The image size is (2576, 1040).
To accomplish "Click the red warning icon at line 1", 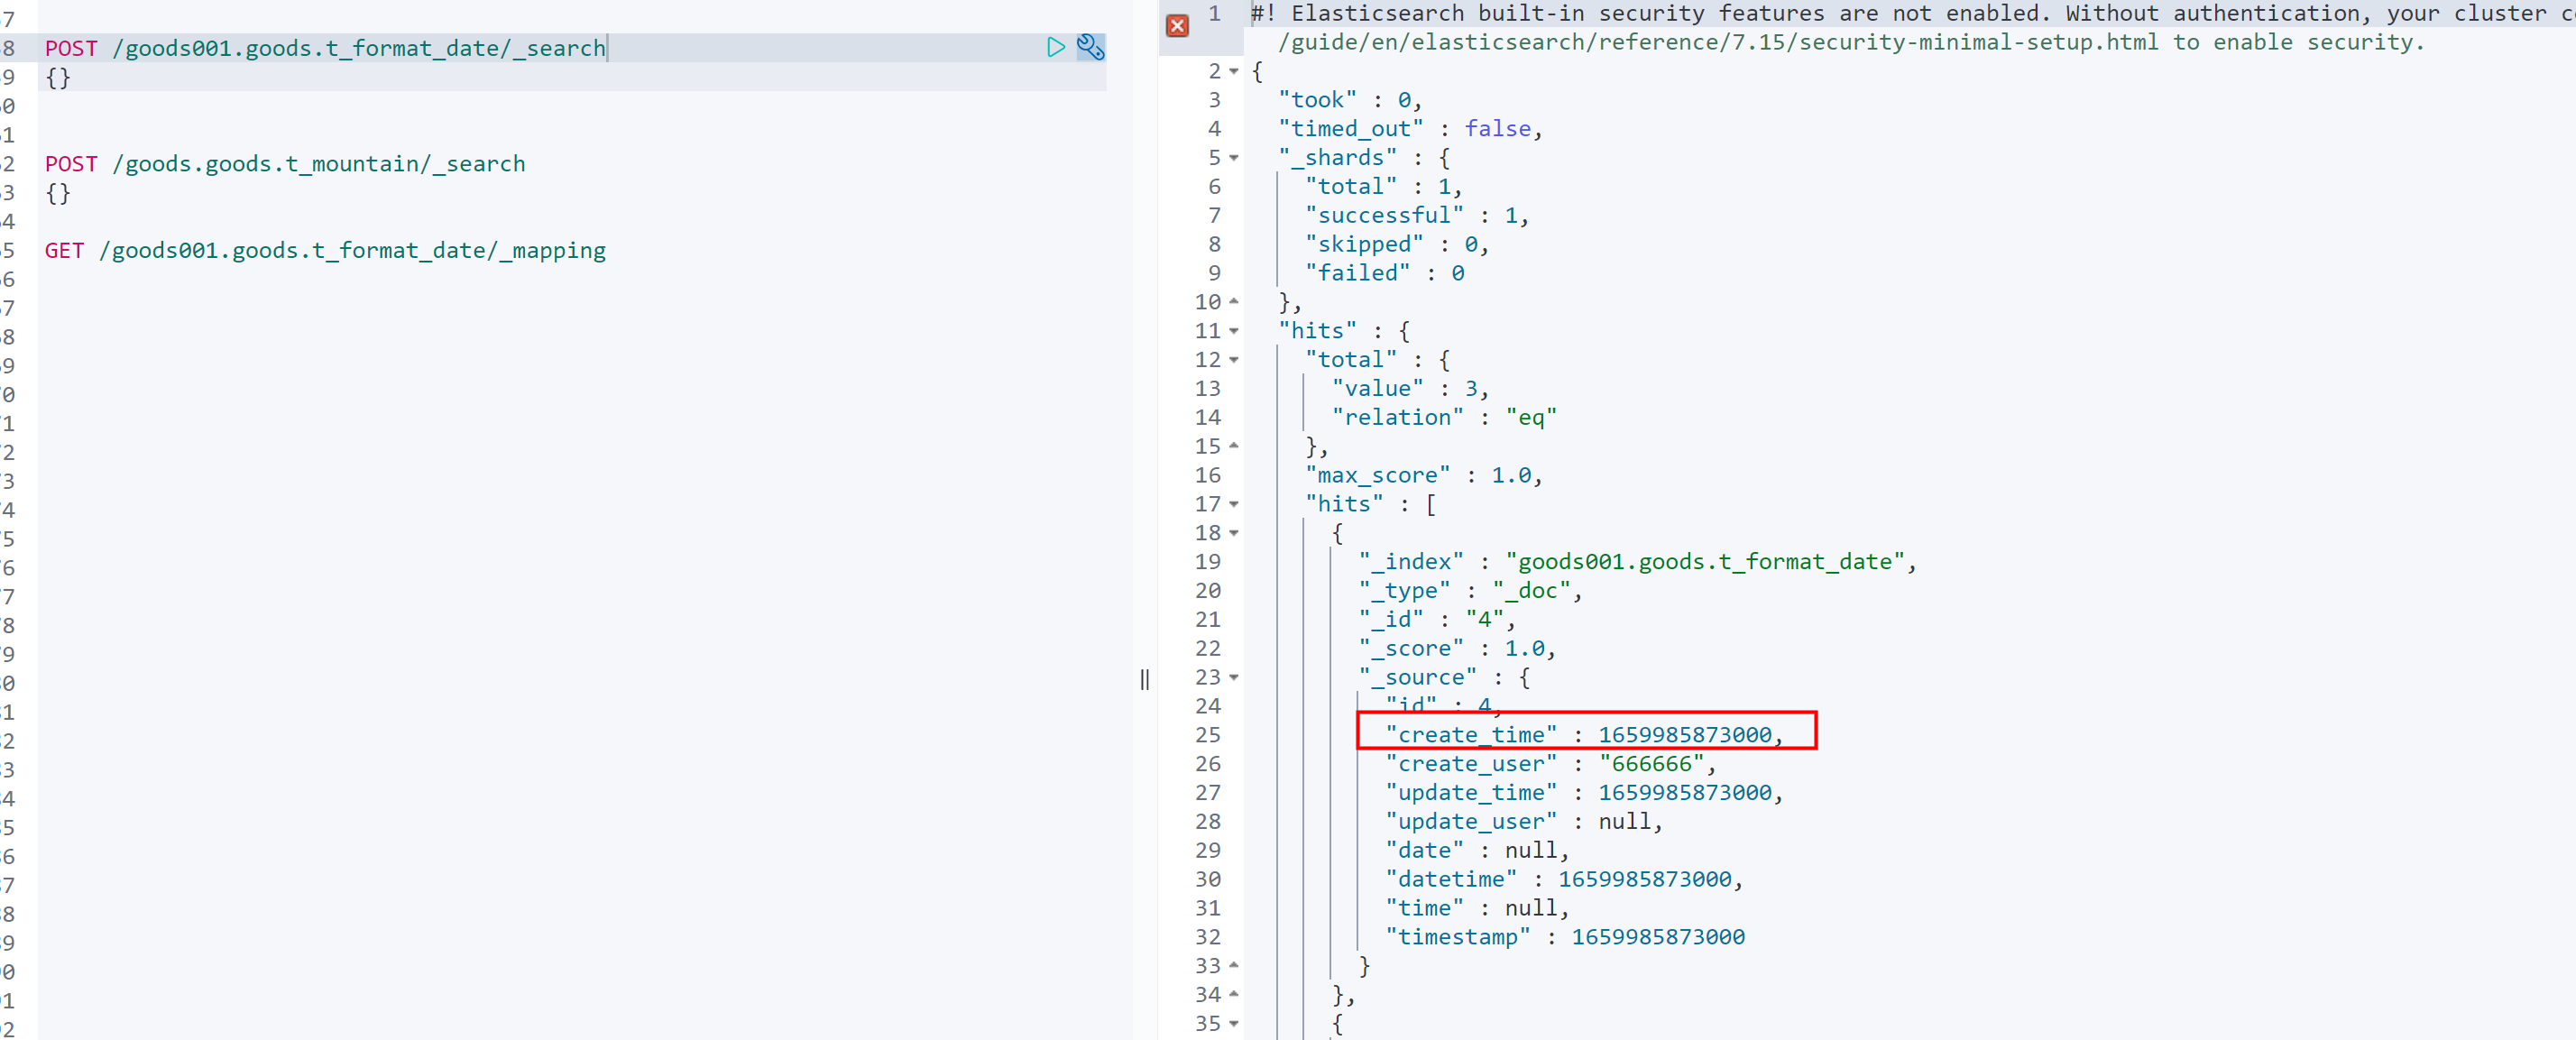I will pyautogui.click(x=1177, y=26).
